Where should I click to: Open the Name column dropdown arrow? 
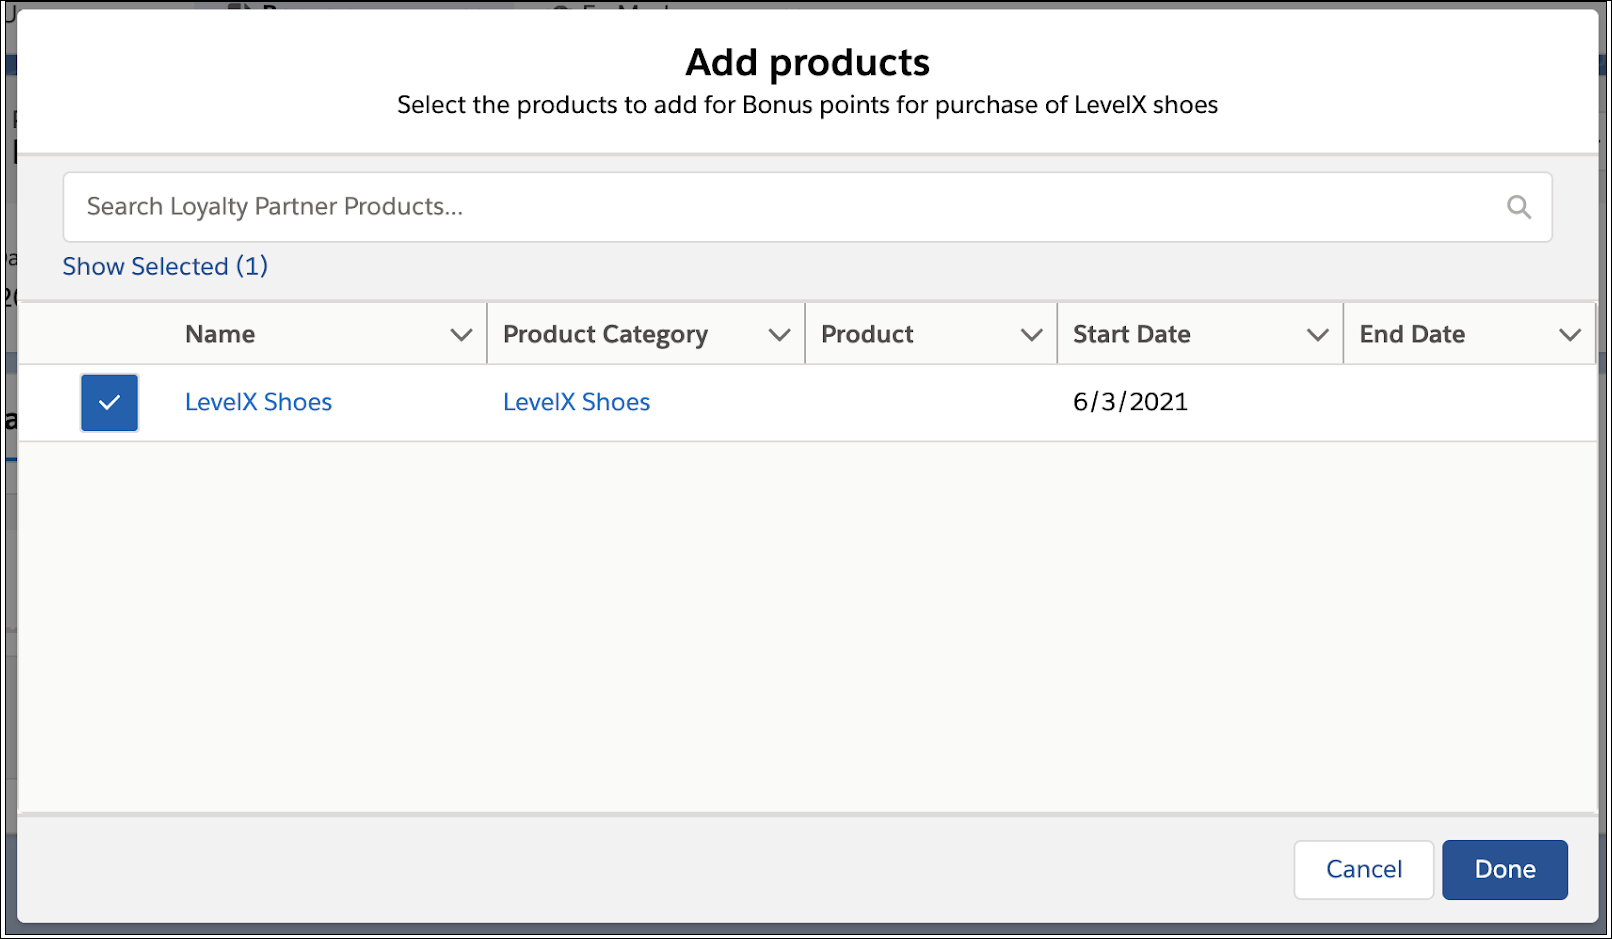click(x=461, y=334)
